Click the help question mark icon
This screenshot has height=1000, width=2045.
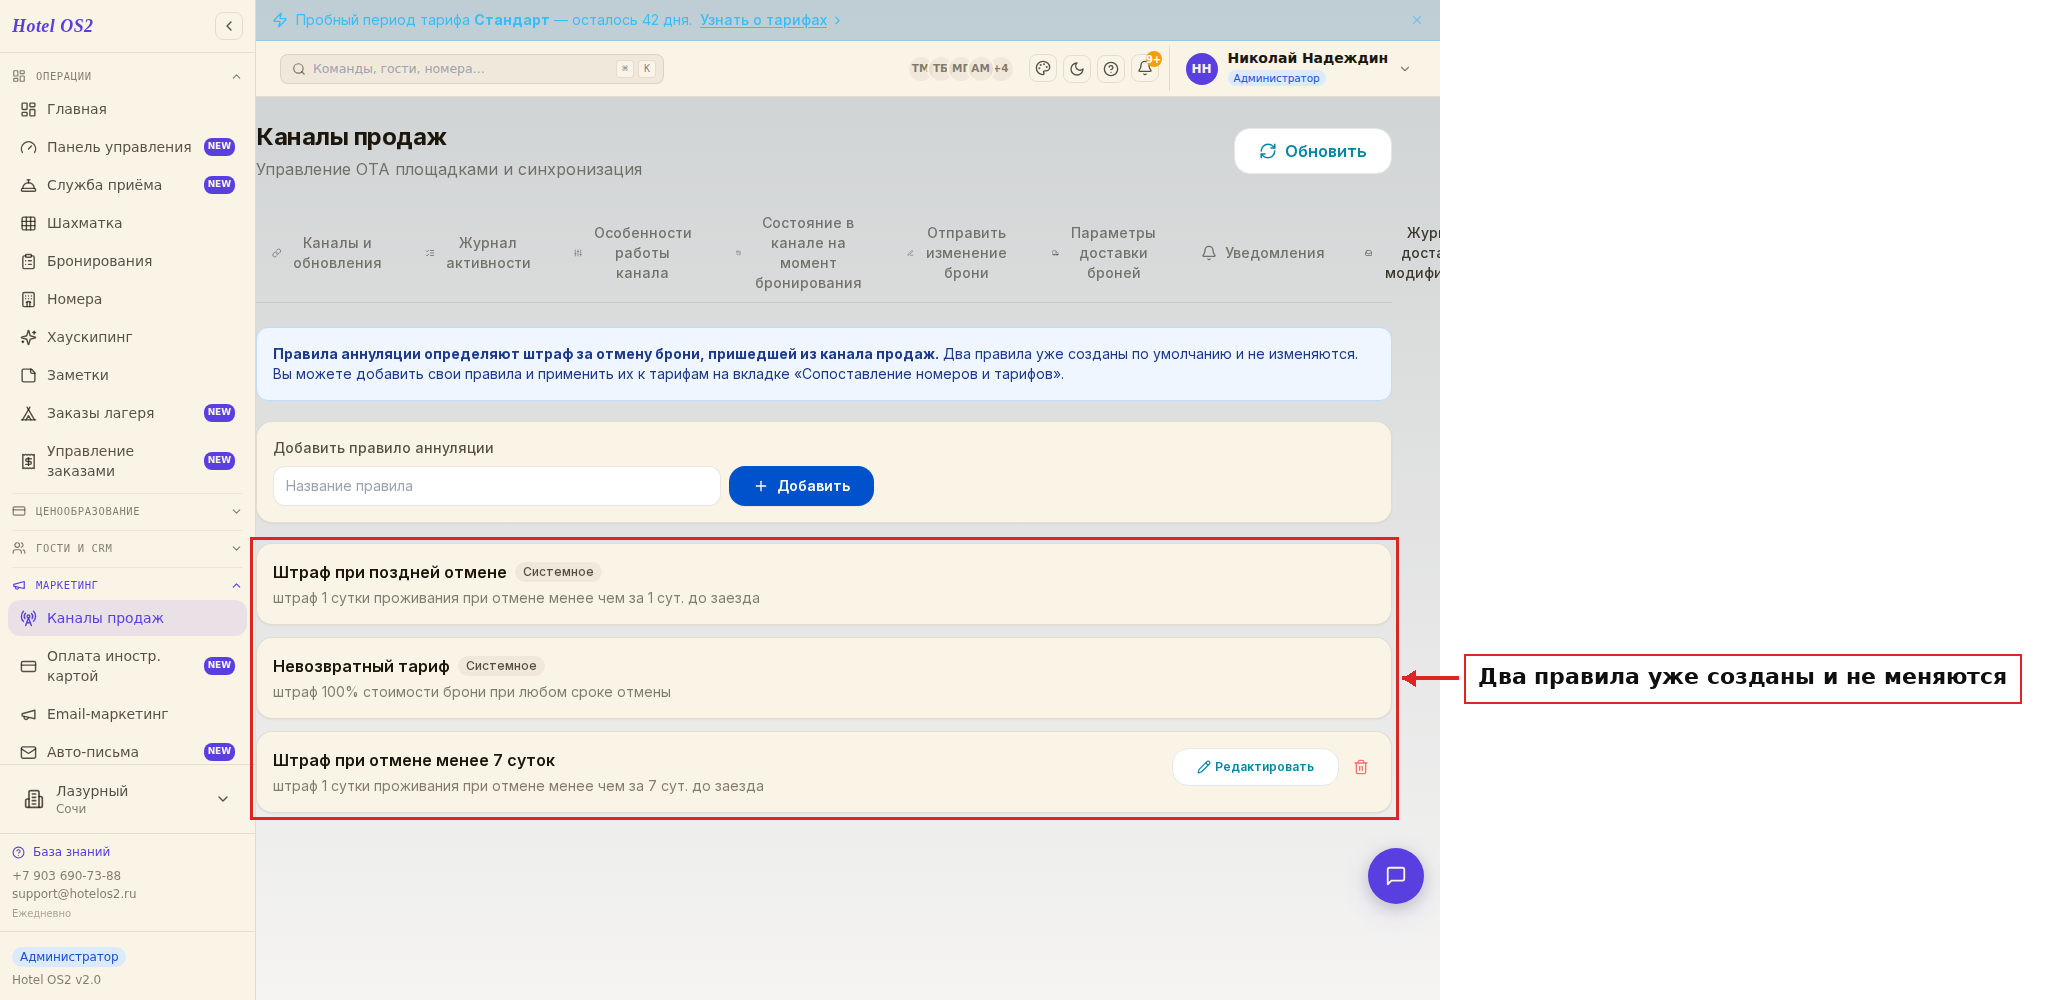[1111, 69]
